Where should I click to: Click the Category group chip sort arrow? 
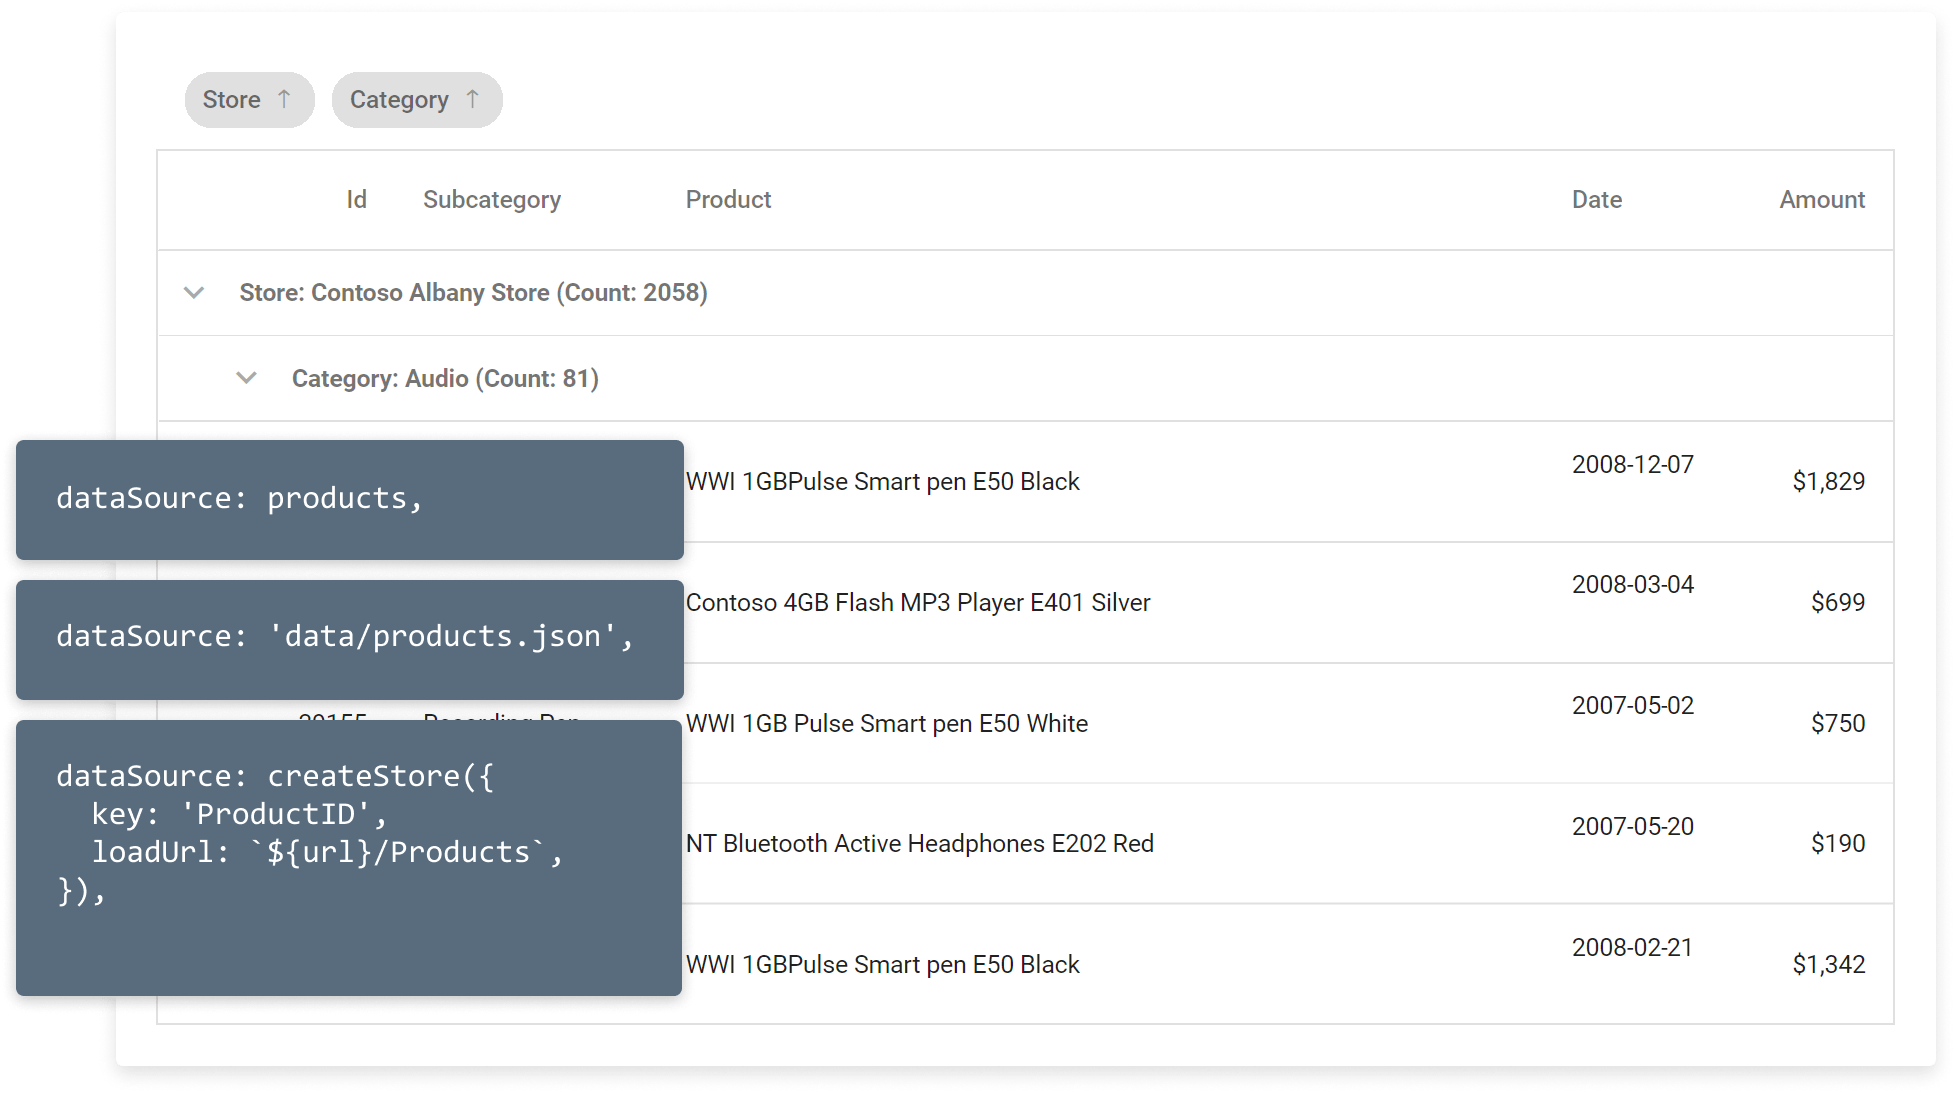point(472,99)
